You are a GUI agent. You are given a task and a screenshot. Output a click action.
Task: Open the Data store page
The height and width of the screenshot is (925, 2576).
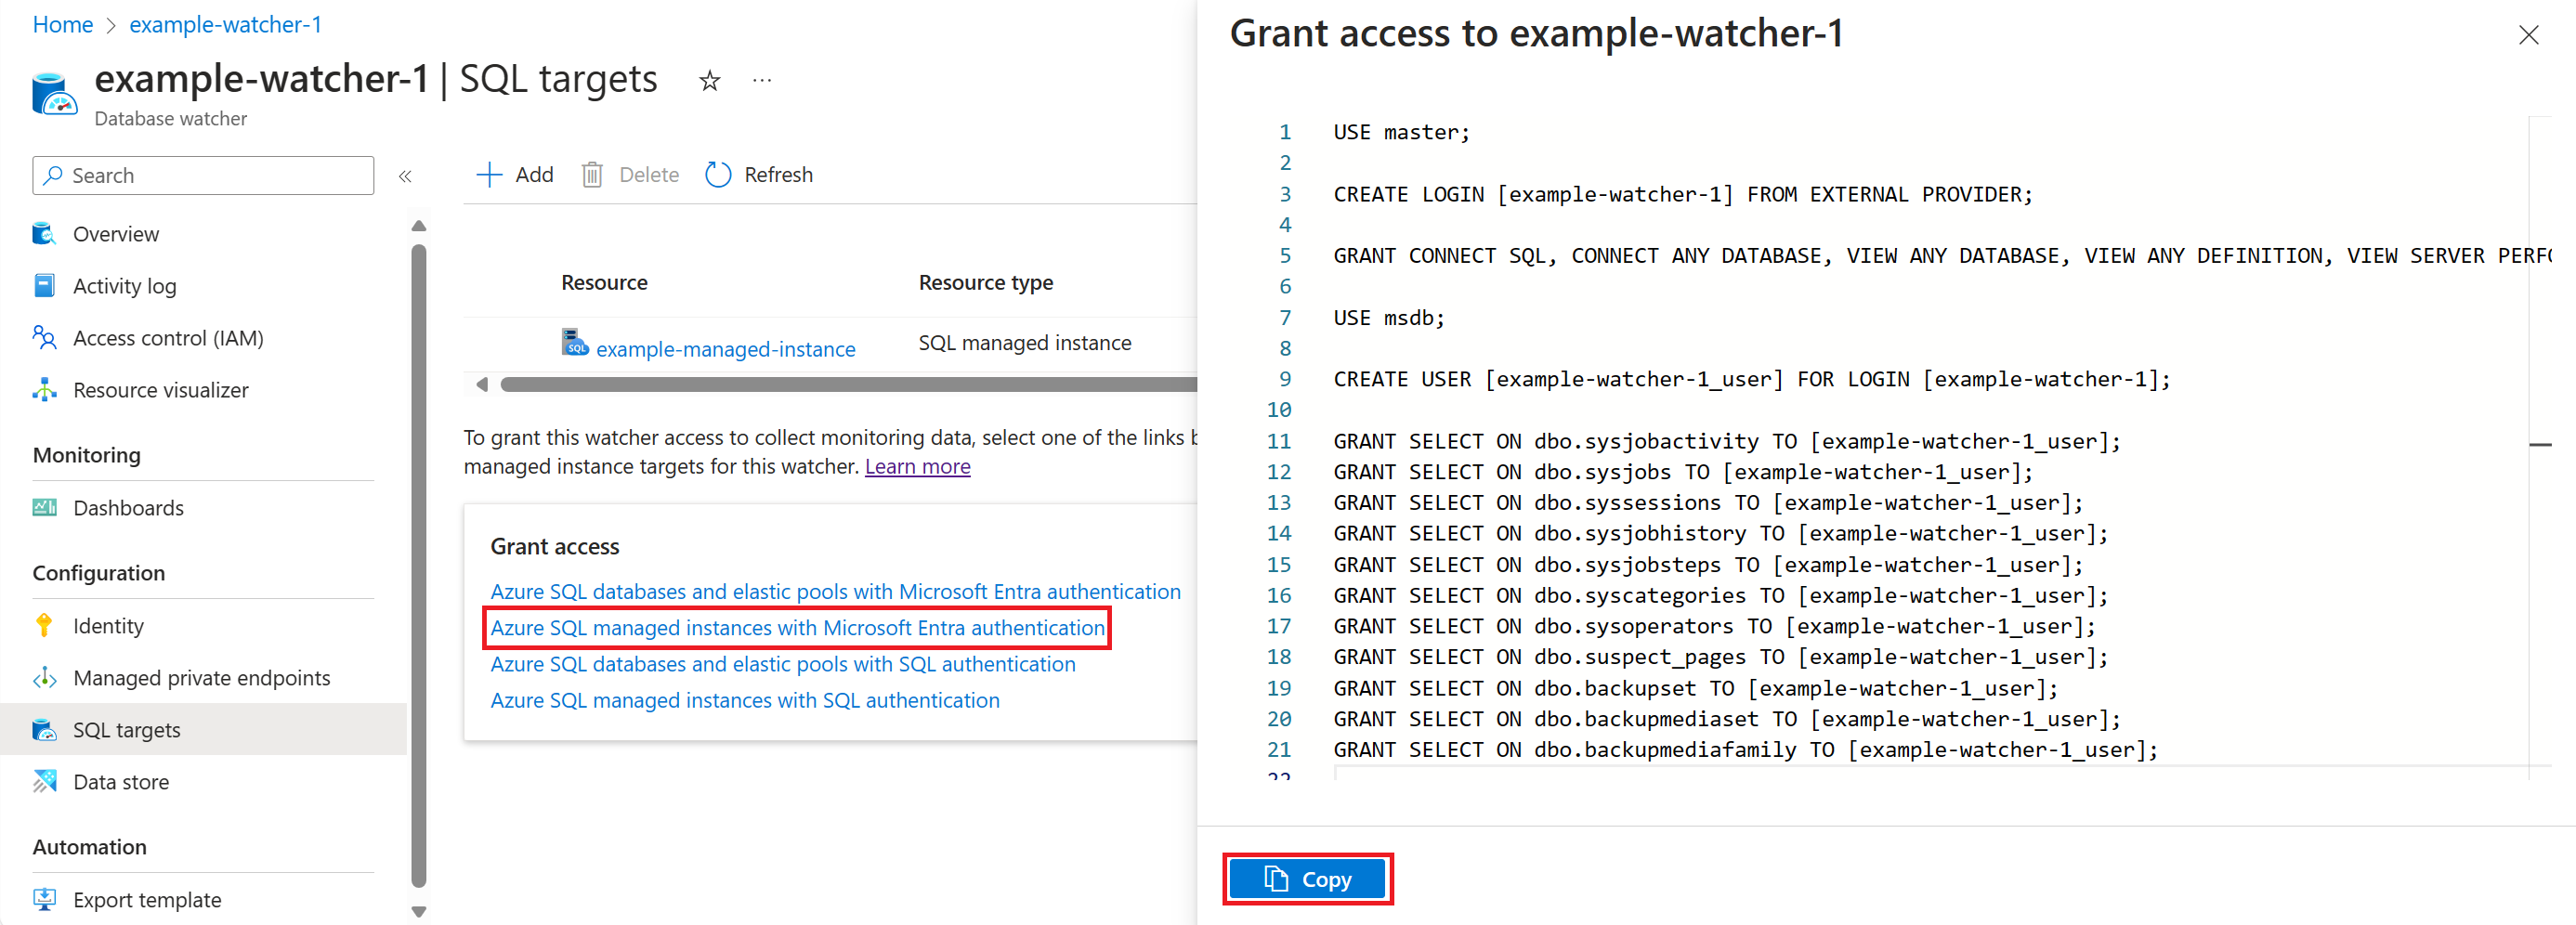121,781
